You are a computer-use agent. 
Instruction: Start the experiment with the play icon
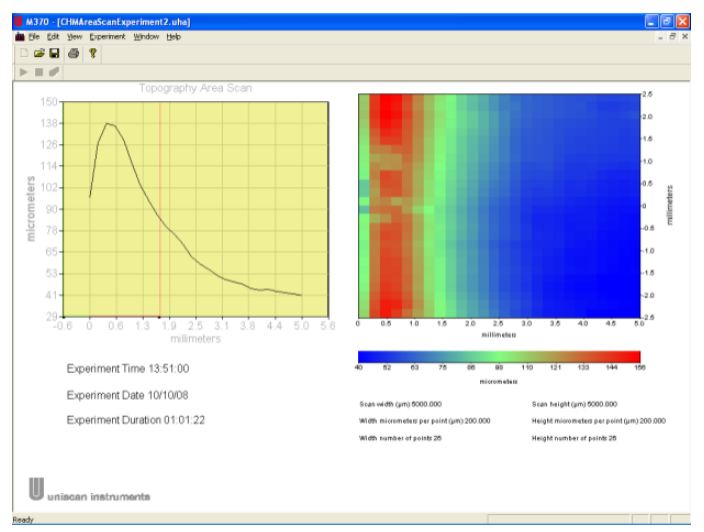point(23,72)
